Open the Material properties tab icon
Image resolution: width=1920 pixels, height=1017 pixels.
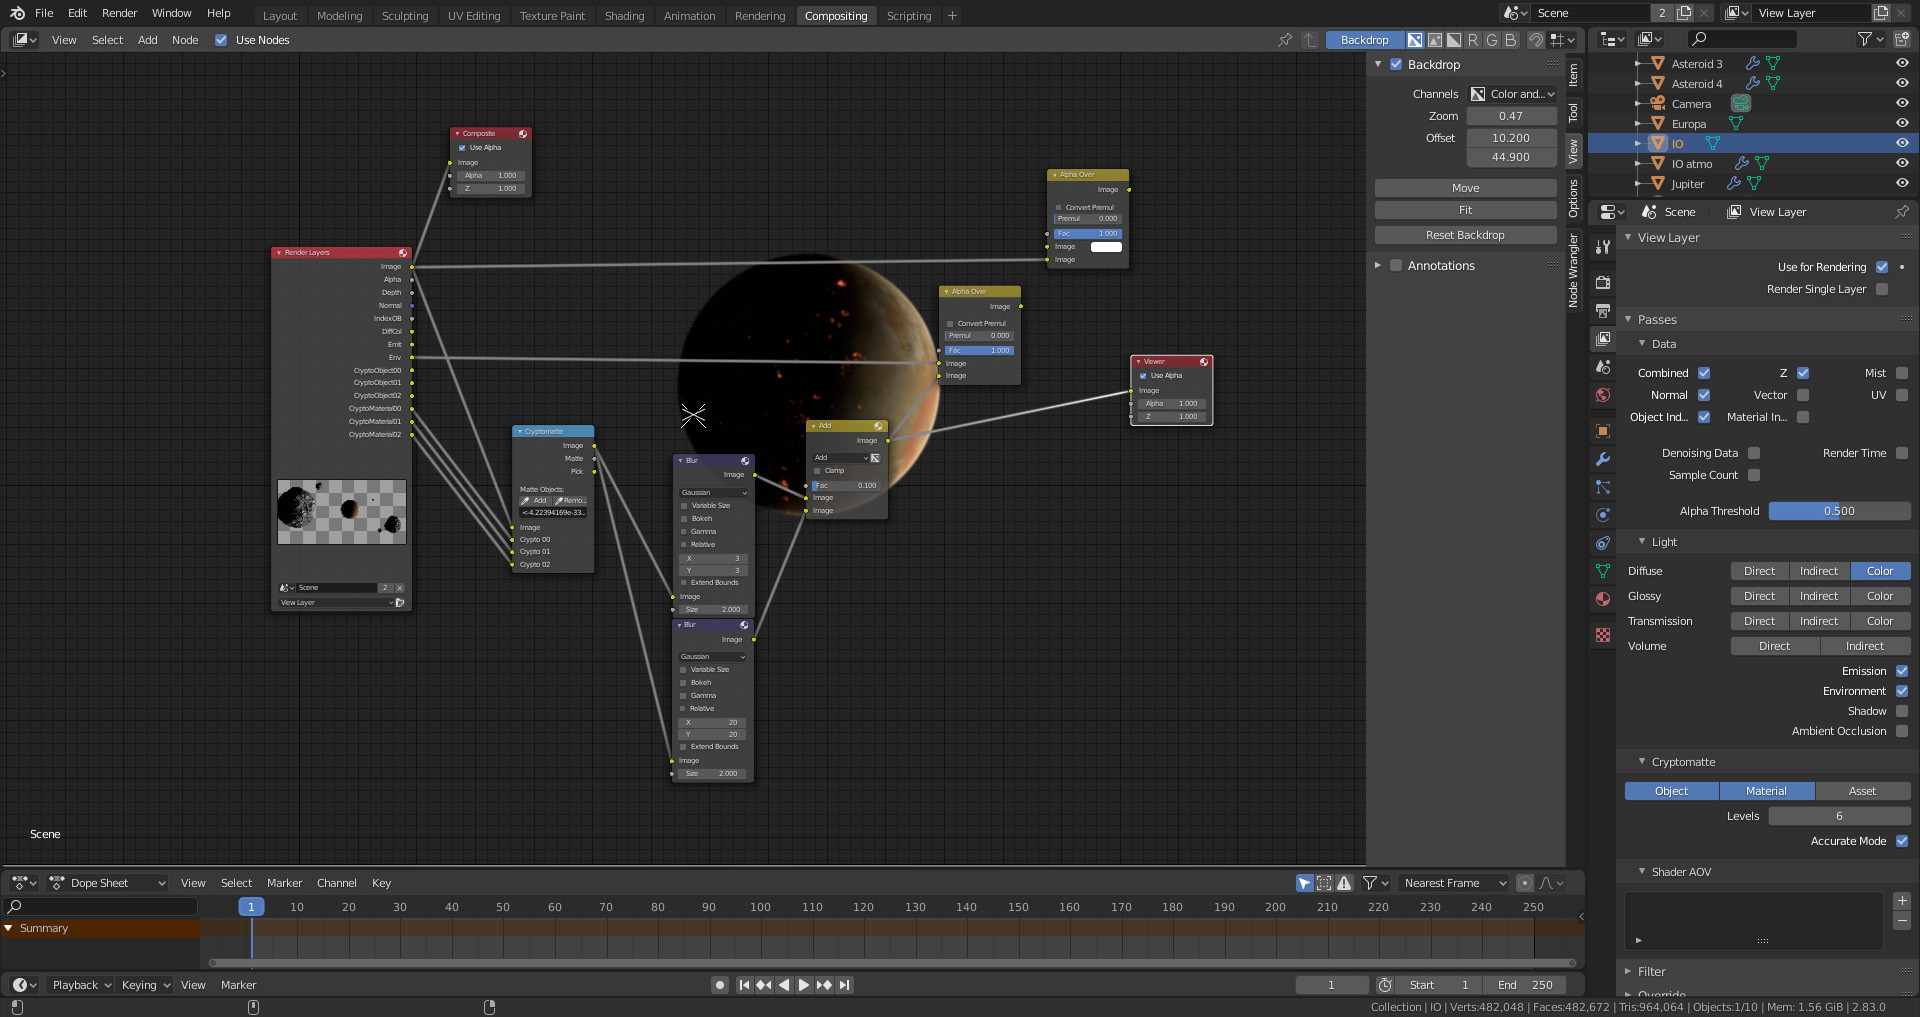pos(1603,599)
